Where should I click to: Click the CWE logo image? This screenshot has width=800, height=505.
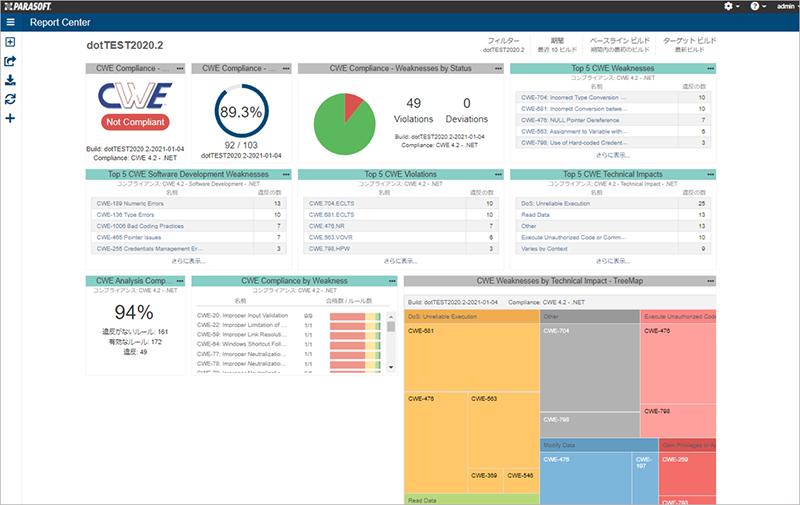(135, 96)
